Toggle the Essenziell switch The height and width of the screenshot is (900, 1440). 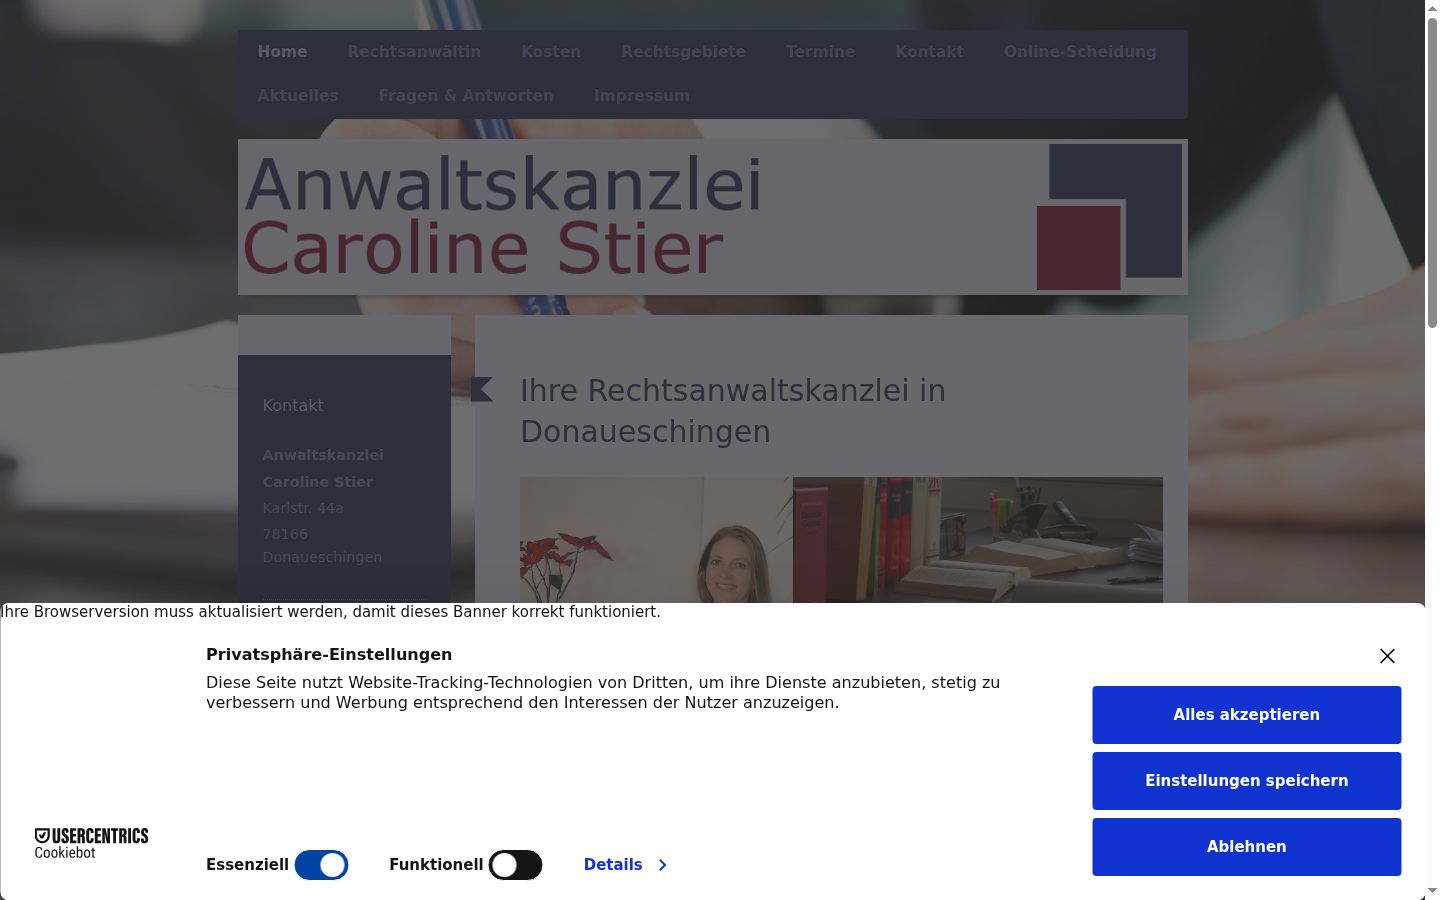tap(321, 865)
